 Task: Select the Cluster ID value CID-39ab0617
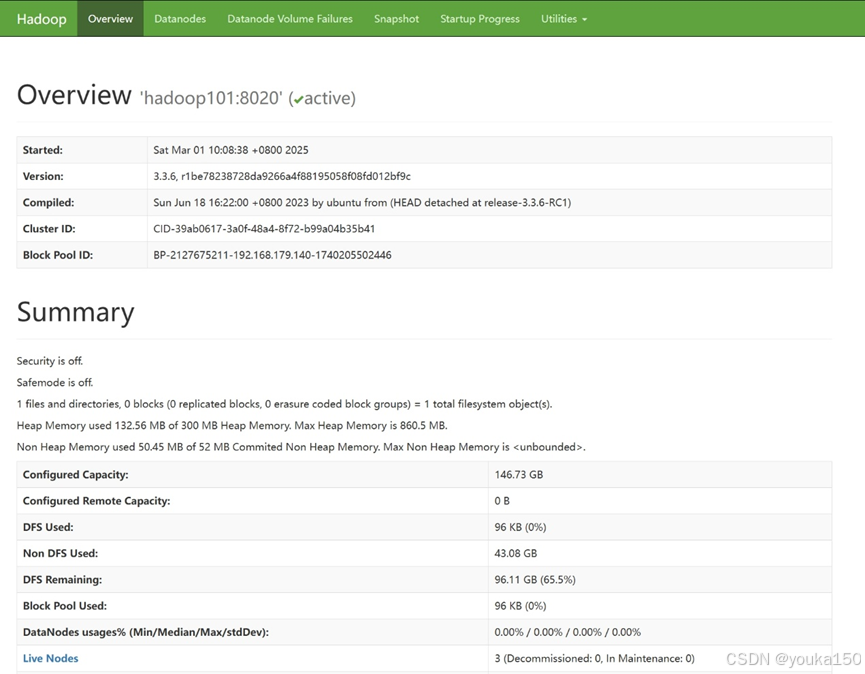tap(264, 229)
